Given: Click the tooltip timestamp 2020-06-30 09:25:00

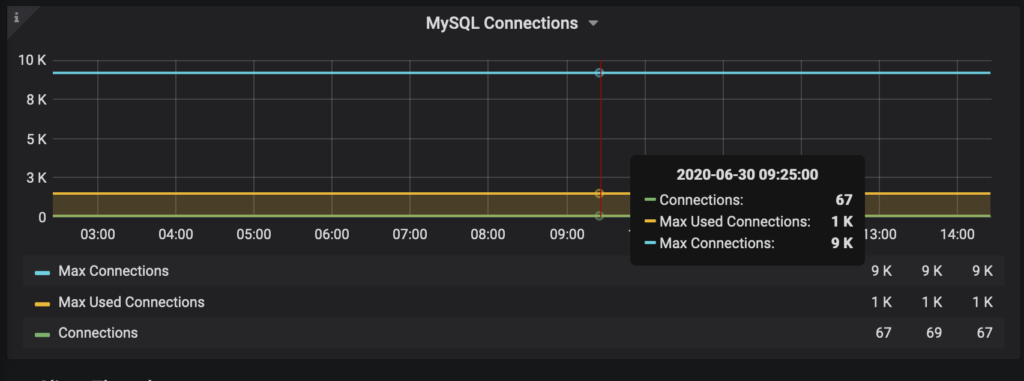Looking at the screenshot, I should [x=747, y=174].
